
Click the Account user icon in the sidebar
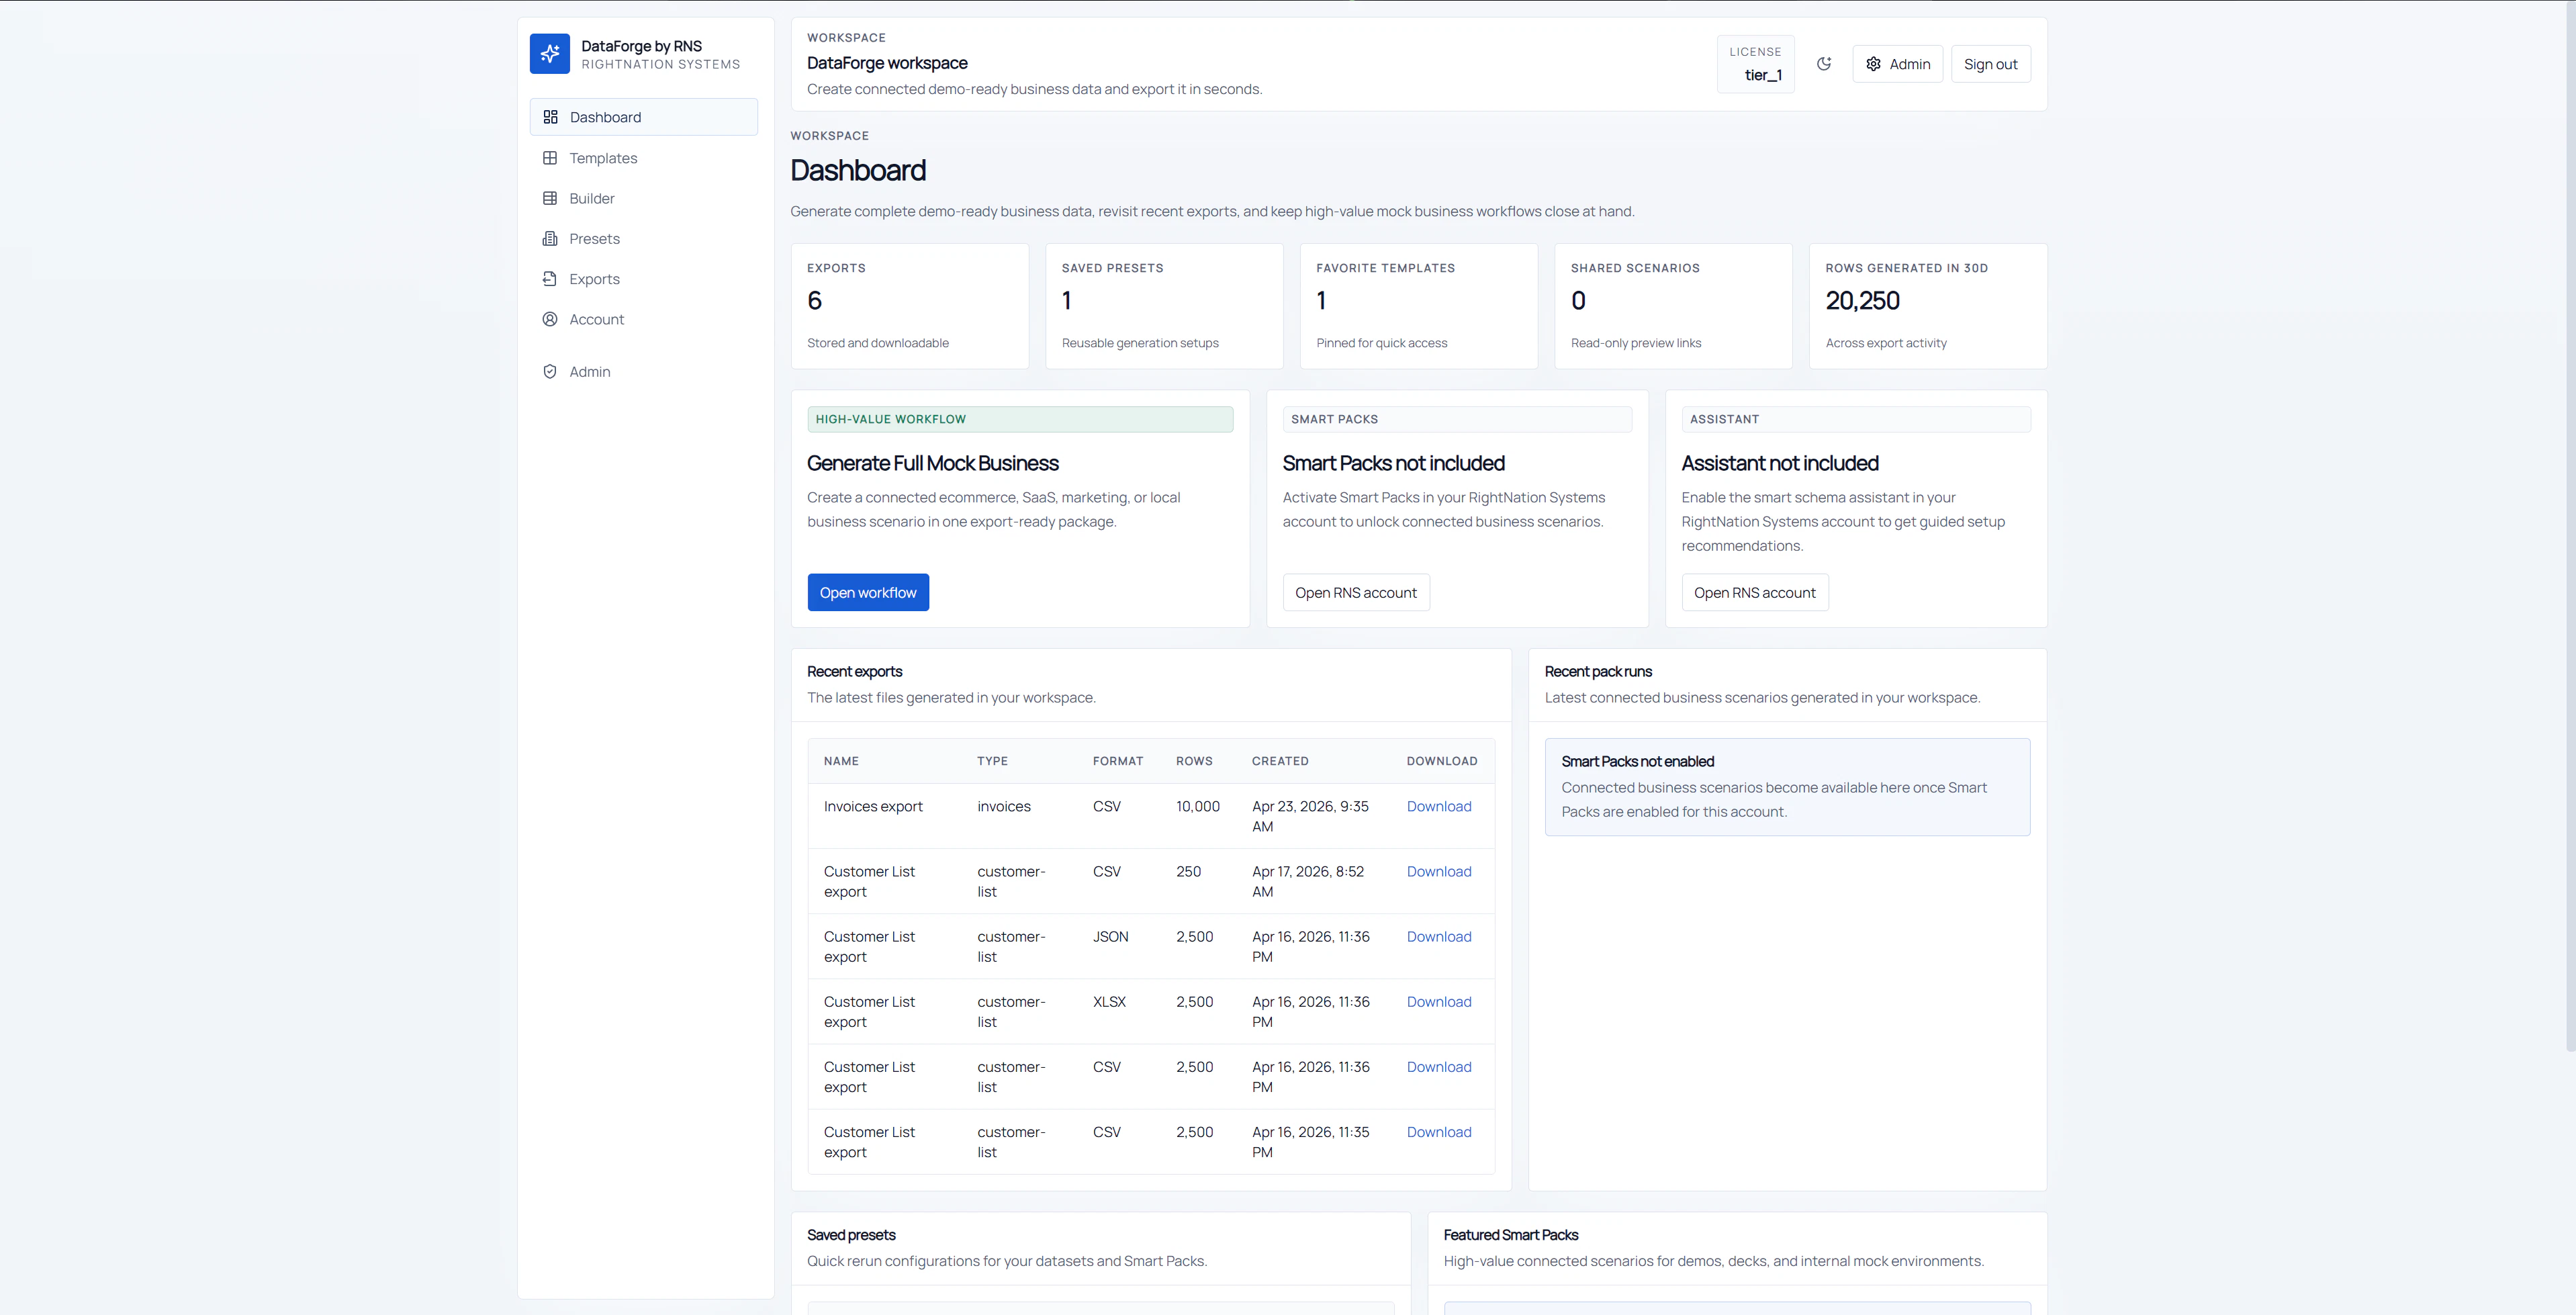coord(550,319)
